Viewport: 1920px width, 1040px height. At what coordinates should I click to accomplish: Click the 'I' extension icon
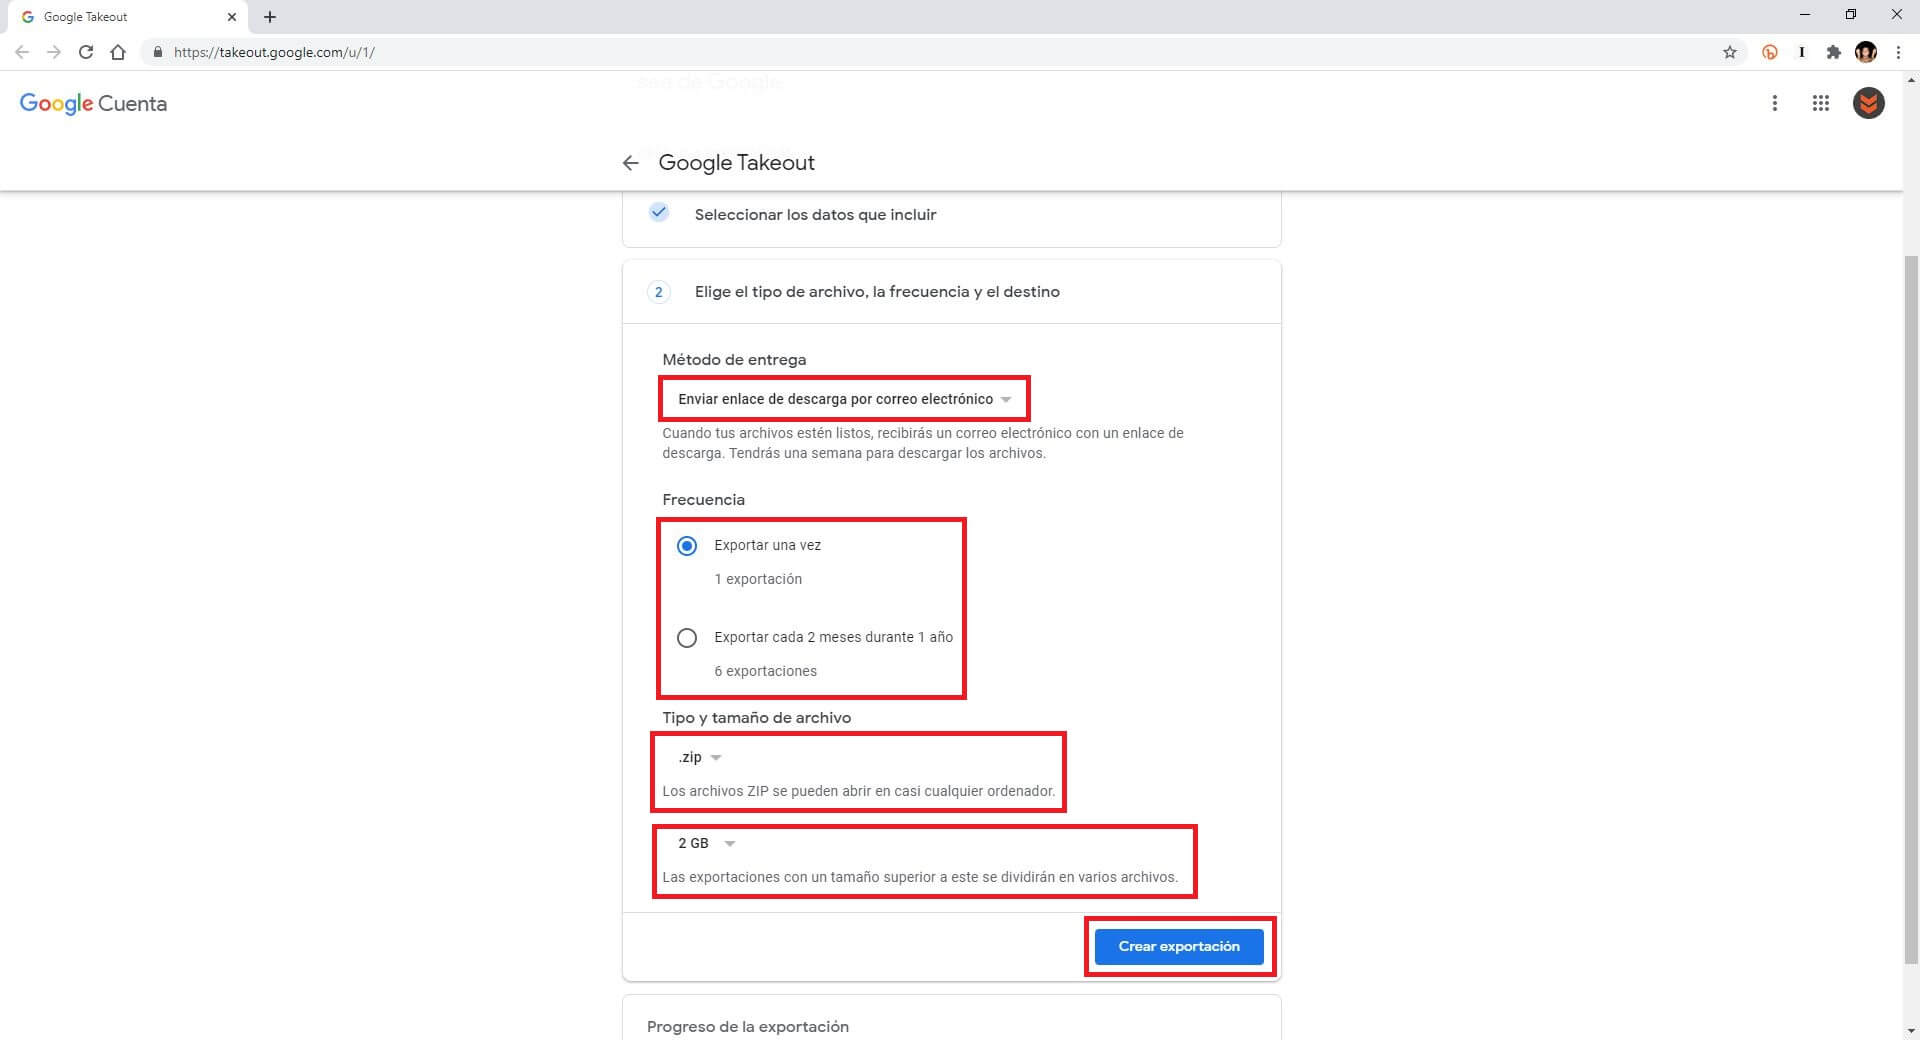pos(1802,52)
